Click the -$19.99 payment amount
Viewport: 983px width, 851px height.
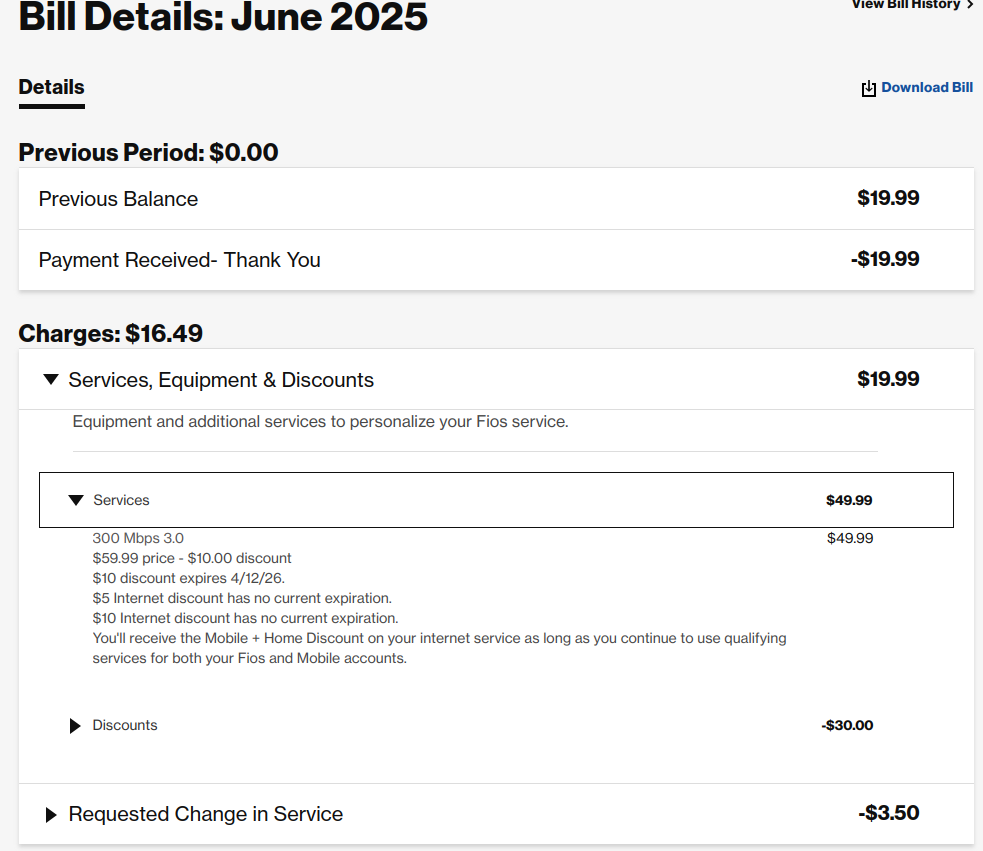pyautogui.click(x=885, y=259)
